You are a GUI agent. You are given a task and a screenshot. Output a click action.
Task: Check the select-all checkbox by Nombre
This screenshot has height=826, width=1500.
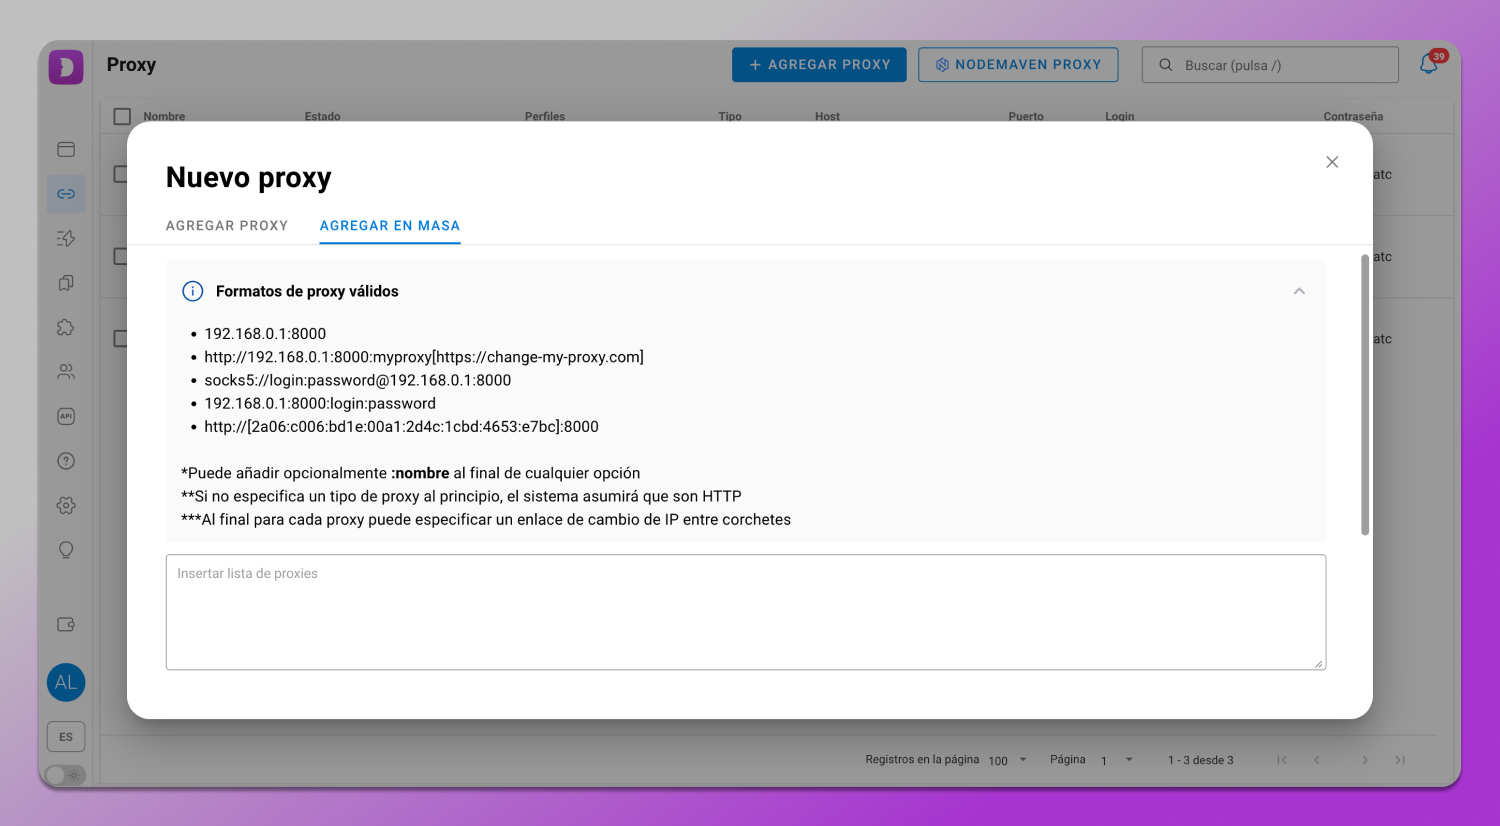coord(122,117)
